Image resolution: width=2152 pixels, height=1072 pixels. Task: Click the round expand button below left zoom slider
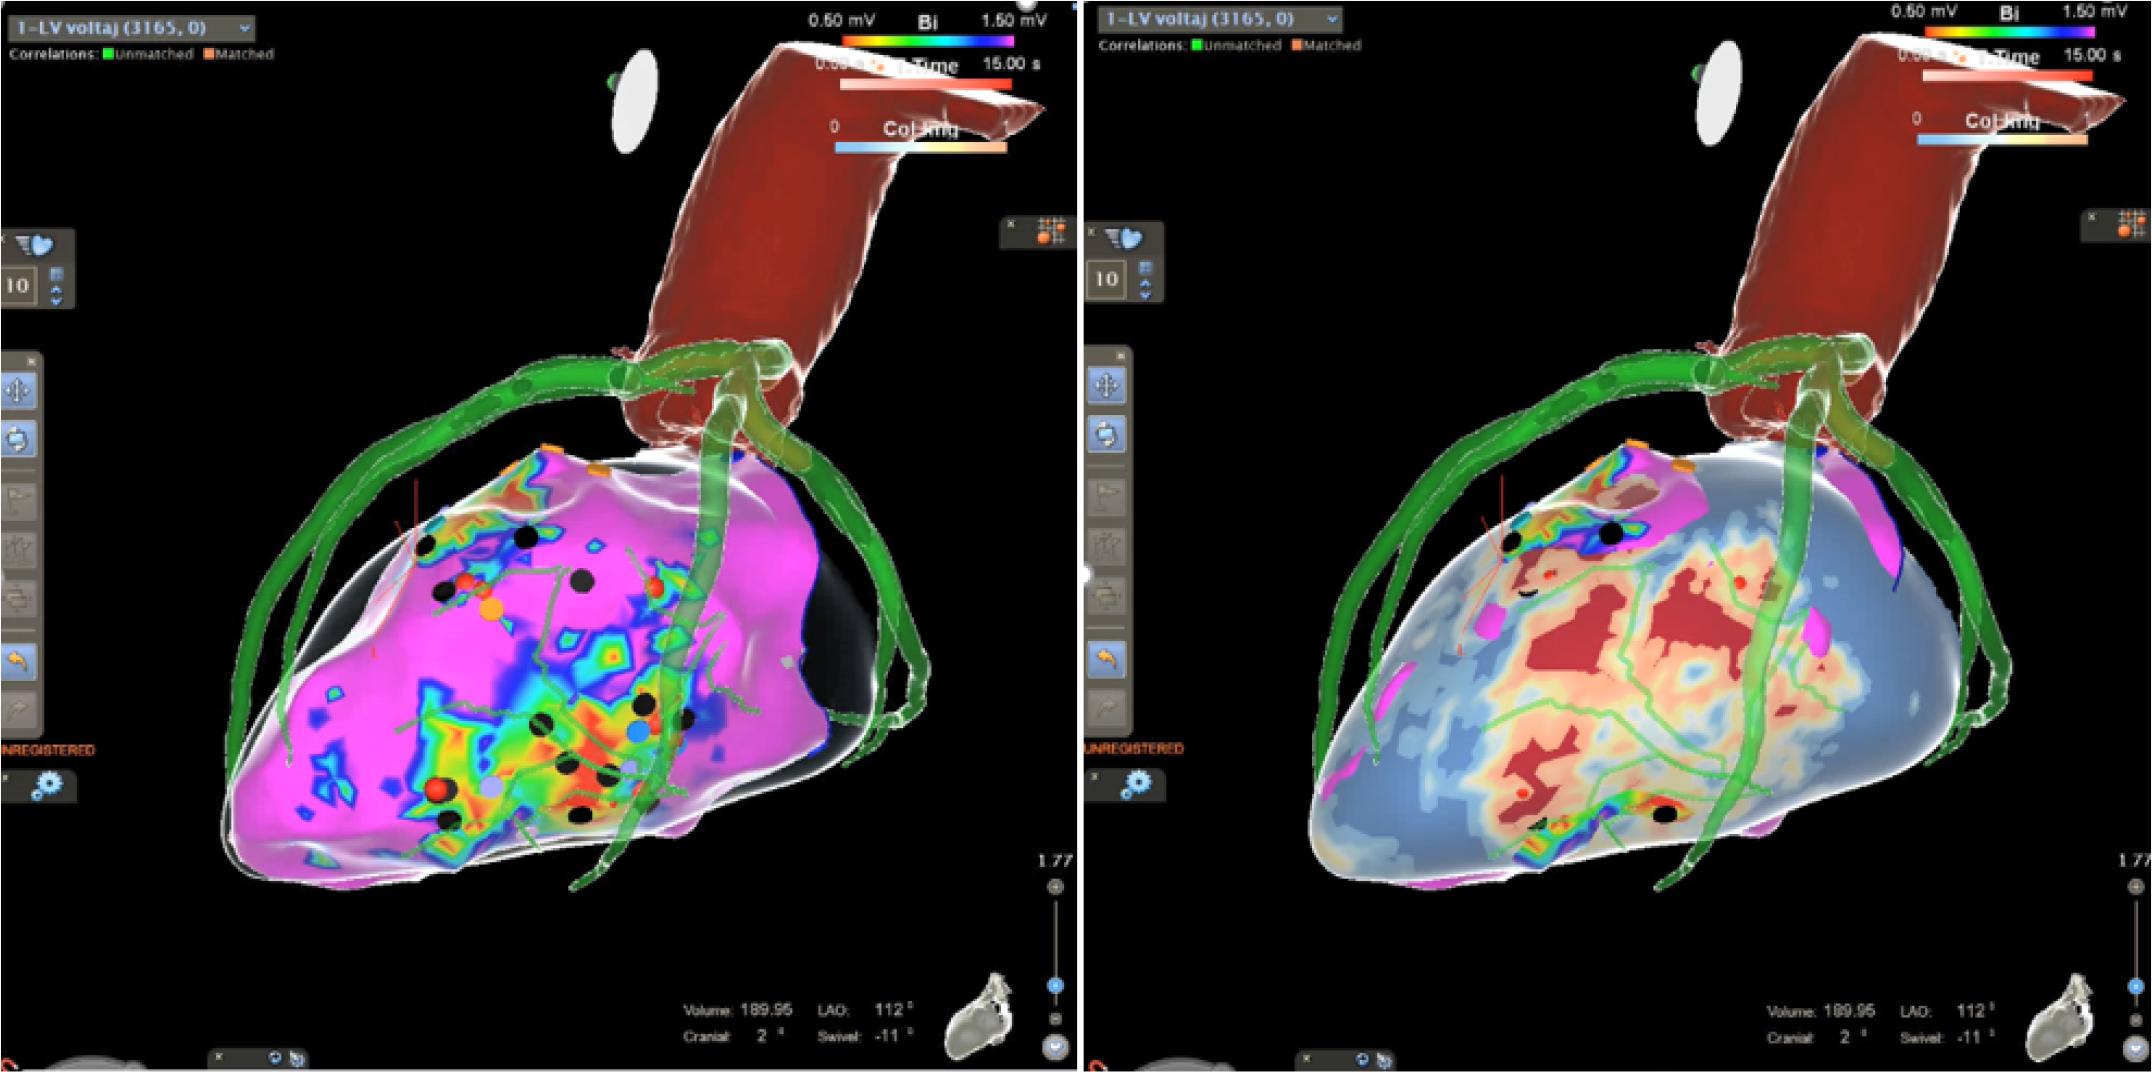tap(1055, 1047)
